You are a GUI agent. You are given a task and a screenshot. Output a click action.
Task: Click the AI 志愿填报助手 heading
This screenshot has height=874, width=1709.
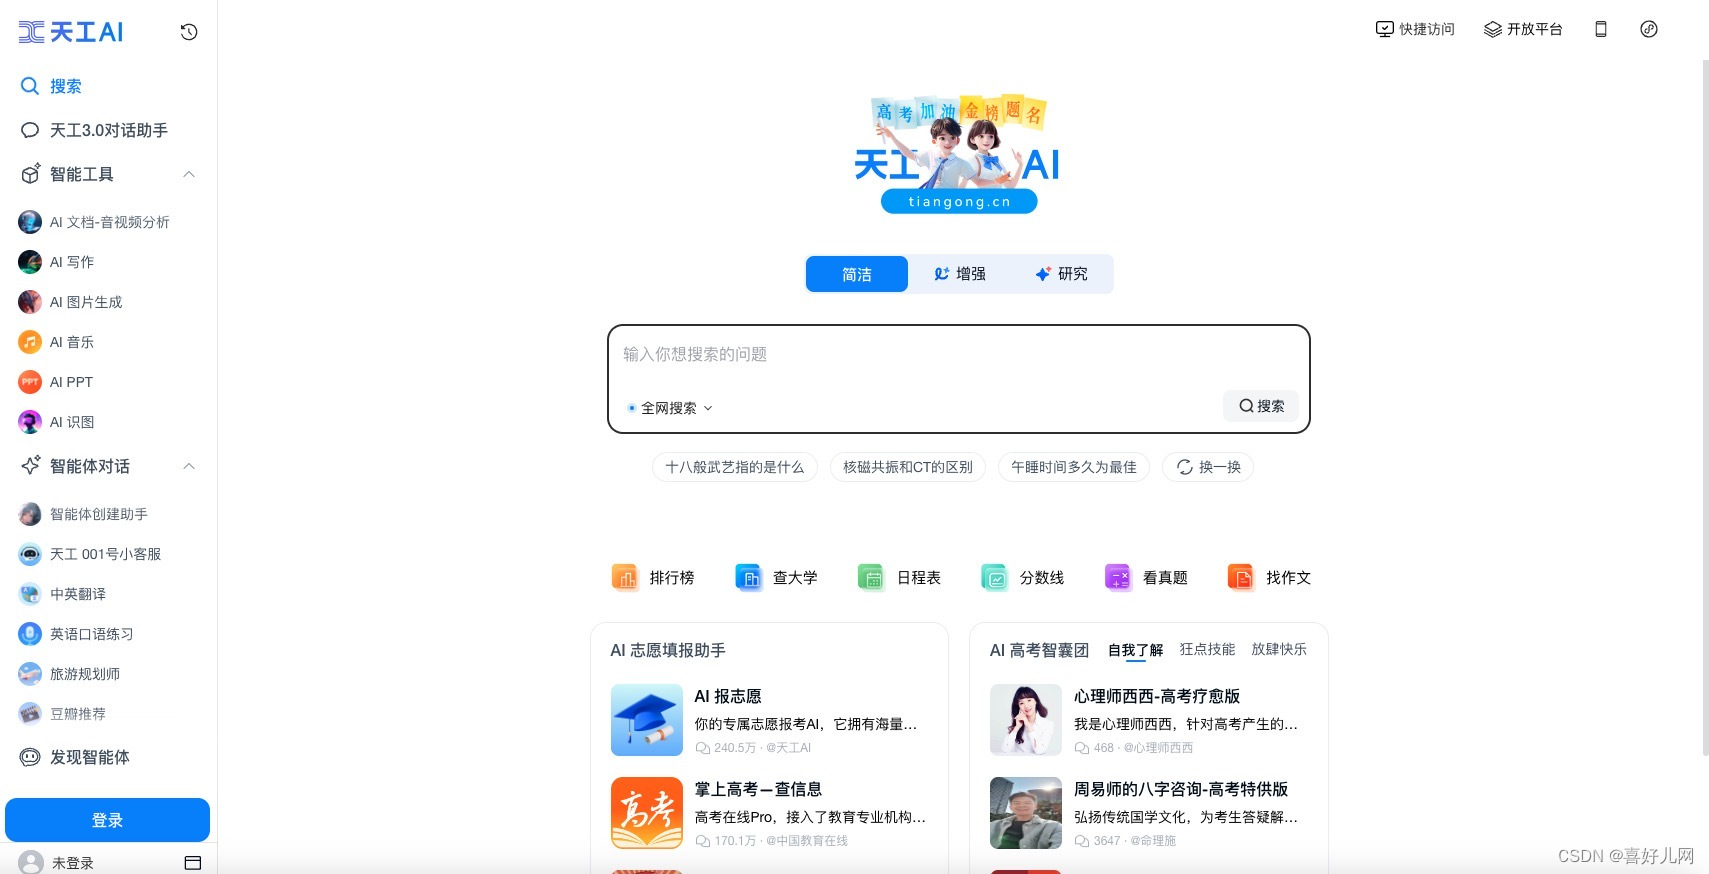(668, 650)
